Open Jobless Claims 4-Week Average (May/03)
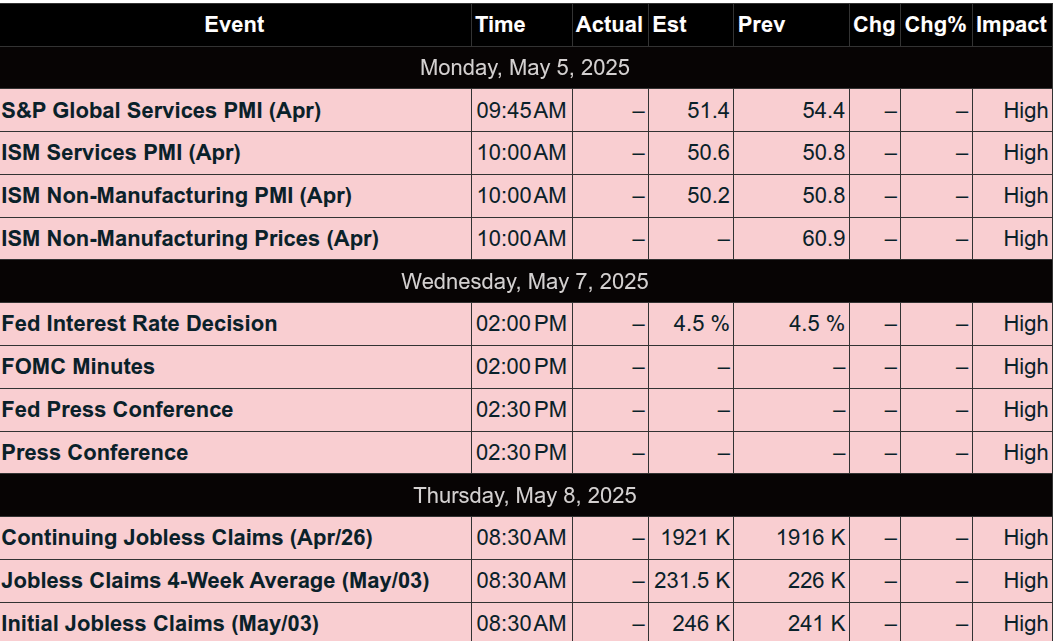The height and width of the screenshot is (641, 1057). (216, 581)
